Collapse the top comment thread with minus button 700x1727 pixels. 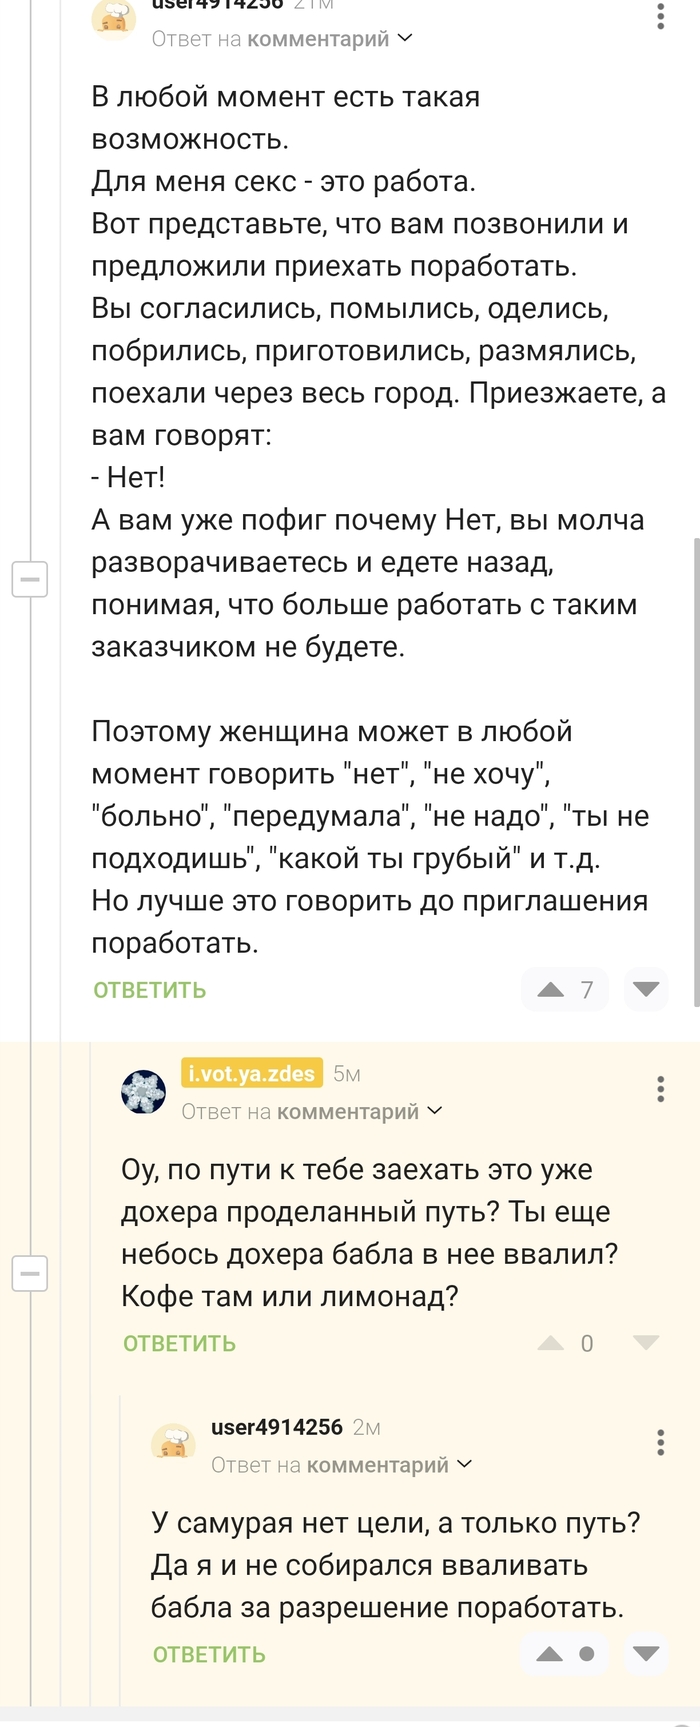30,579
